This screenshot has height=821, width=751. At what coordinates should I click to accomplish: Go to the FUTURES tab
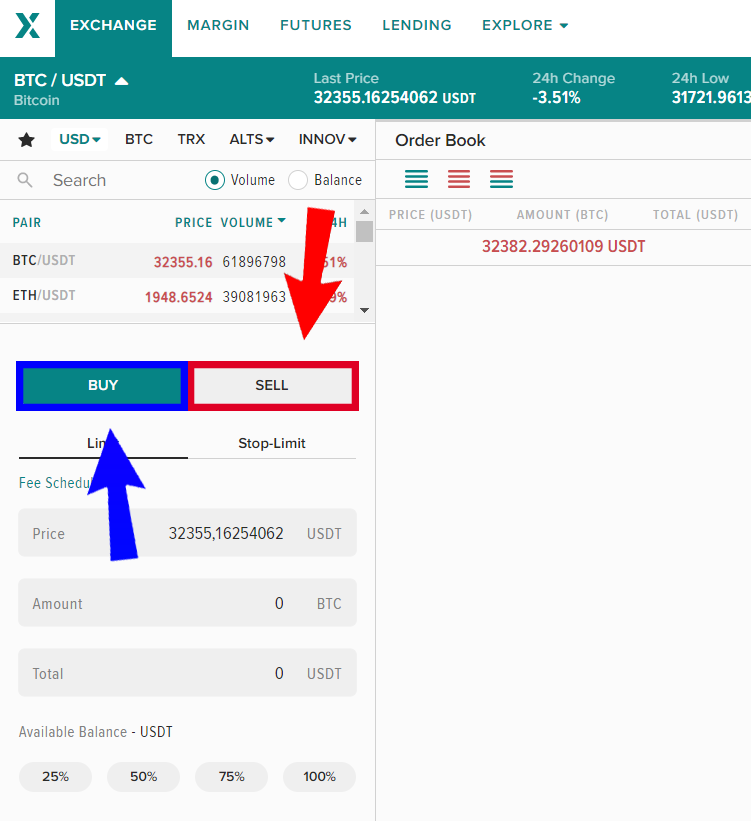click(316, 25)
